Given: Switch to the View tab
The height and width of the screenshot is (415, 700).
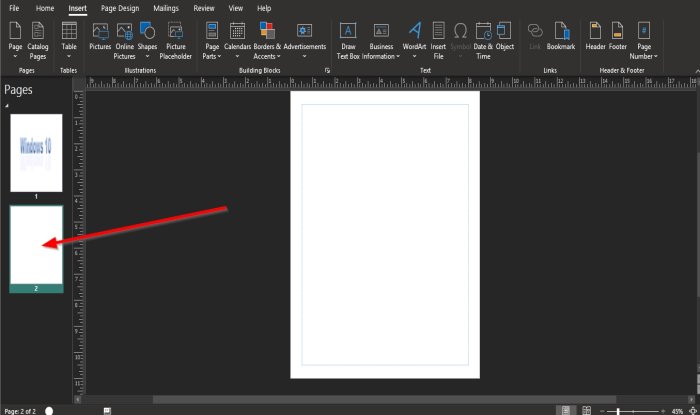Looking at the screenshot, I should point(236,8).
